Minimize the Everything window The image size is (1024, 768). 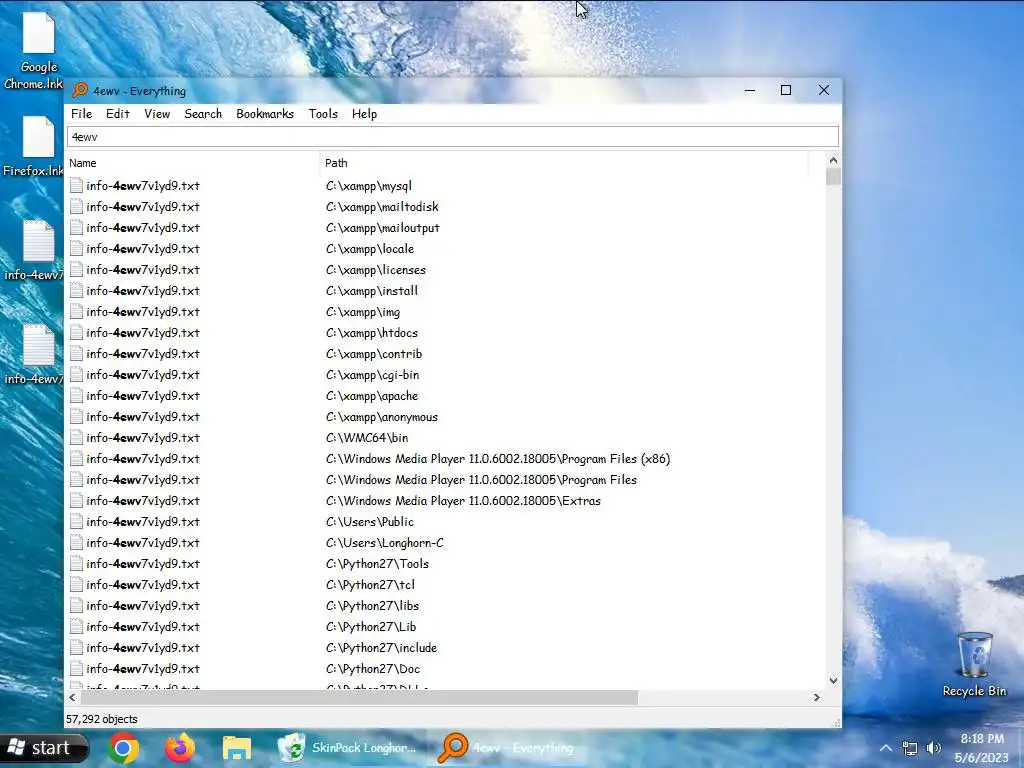750,90
